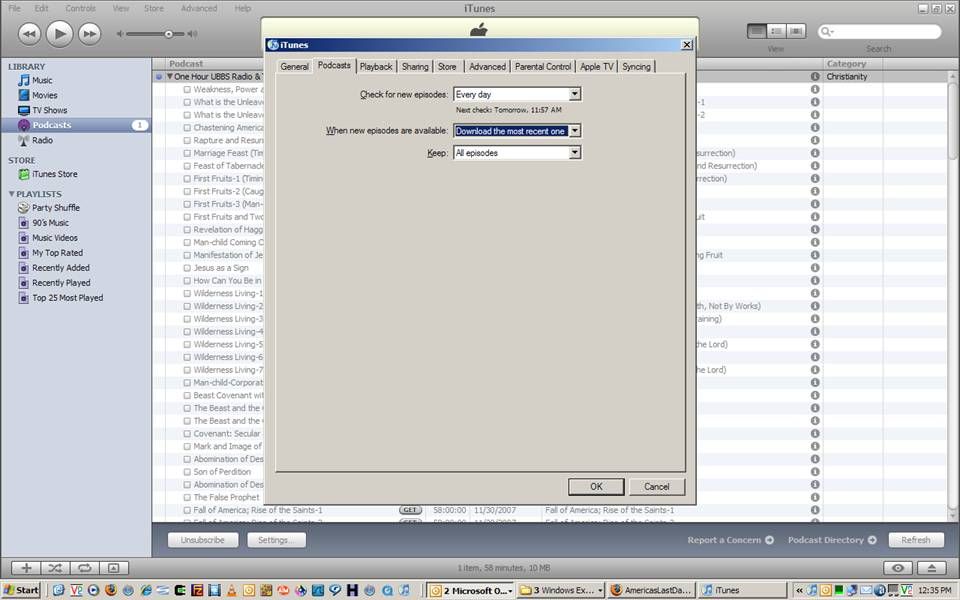Switch to Playback preferences tab

click(376, 66)
